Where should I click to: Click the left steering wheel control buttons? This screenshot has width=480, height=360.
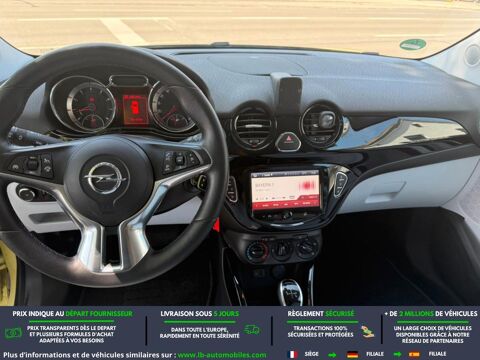[x=31, y=165]
